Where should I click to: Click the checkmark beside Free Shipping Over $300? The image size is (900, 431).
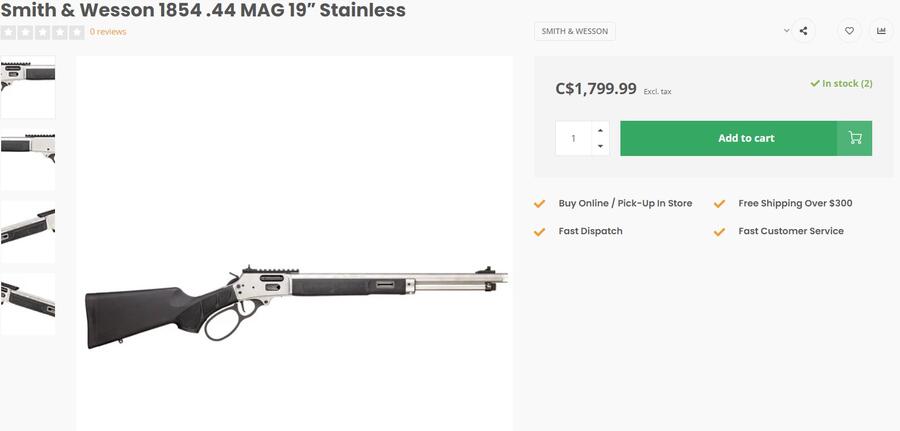click(x=719, y=203)
